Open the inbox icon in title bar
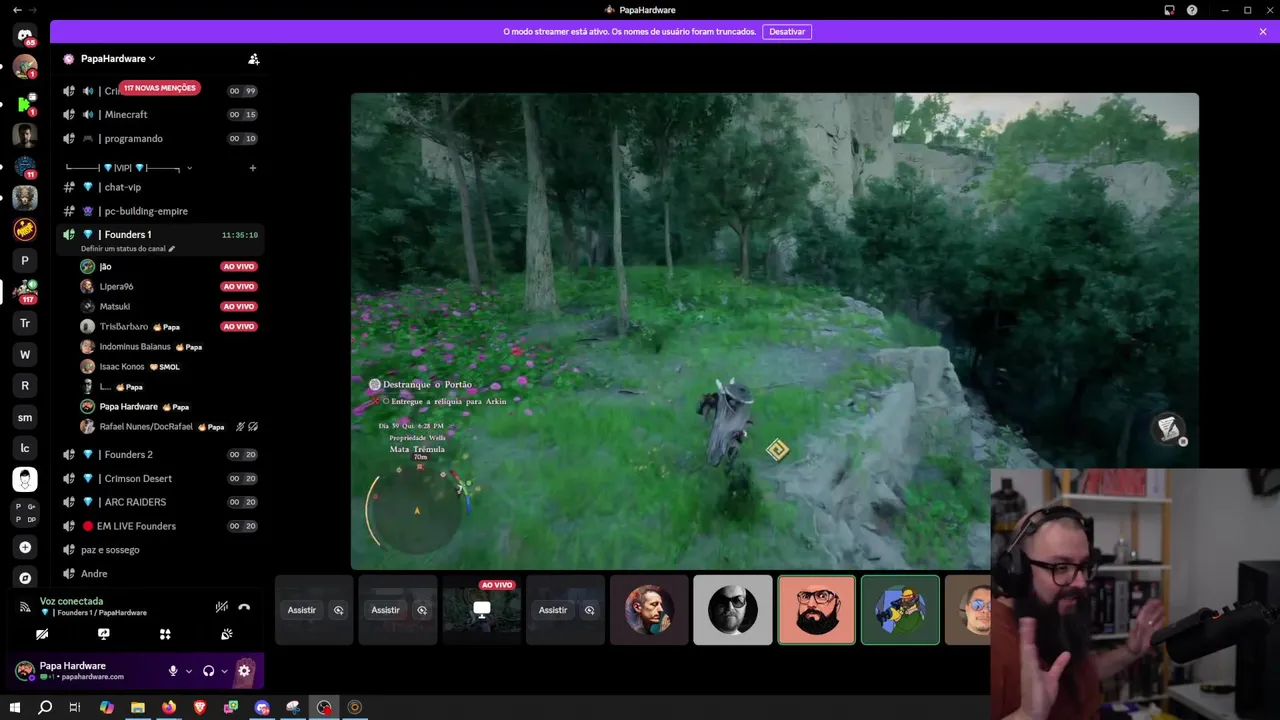 pos(1169,10)
